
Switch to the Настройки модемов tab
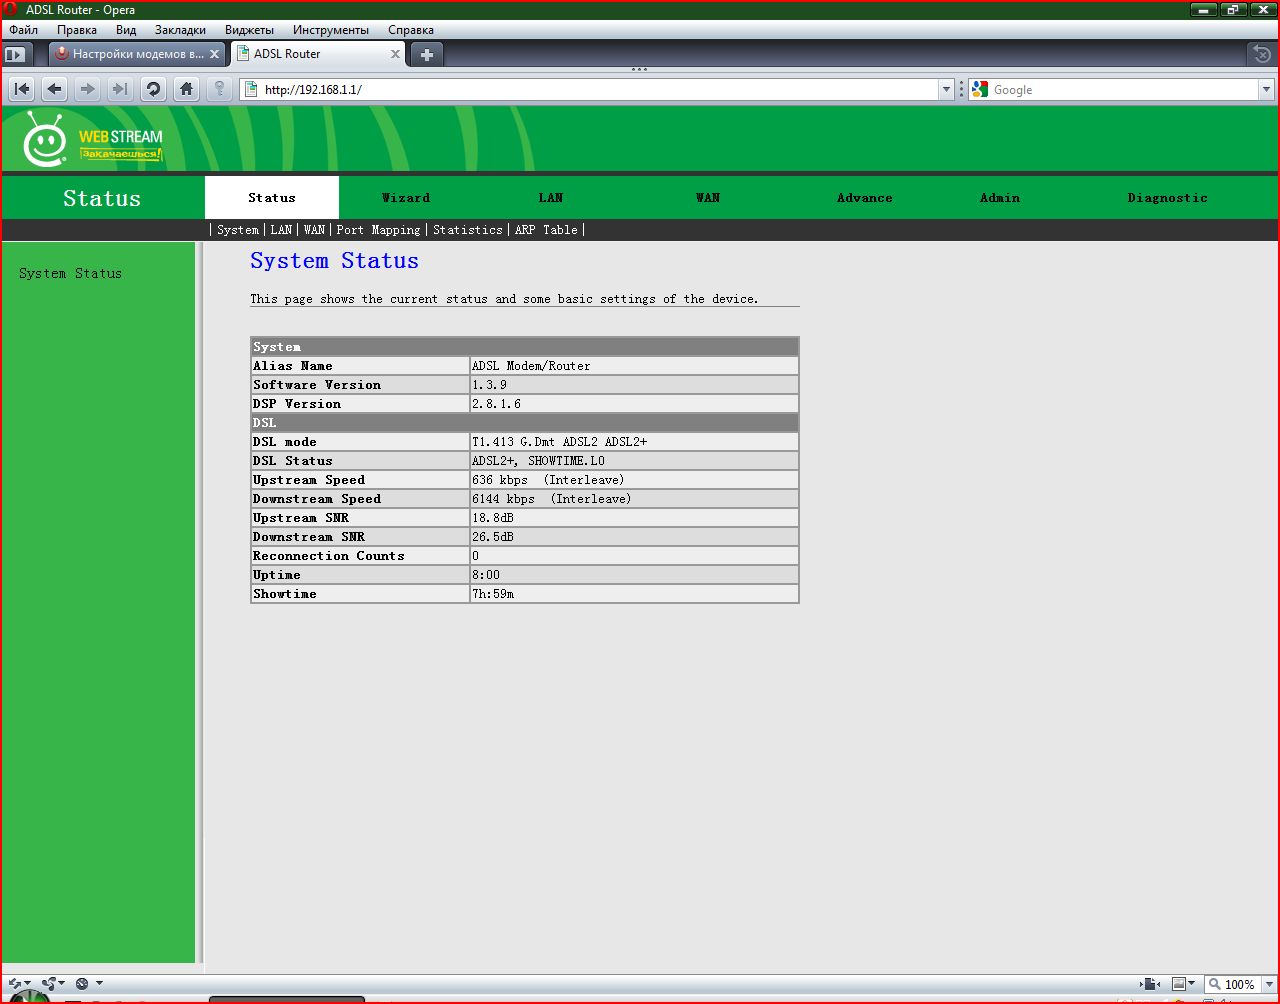pos(137,54)
